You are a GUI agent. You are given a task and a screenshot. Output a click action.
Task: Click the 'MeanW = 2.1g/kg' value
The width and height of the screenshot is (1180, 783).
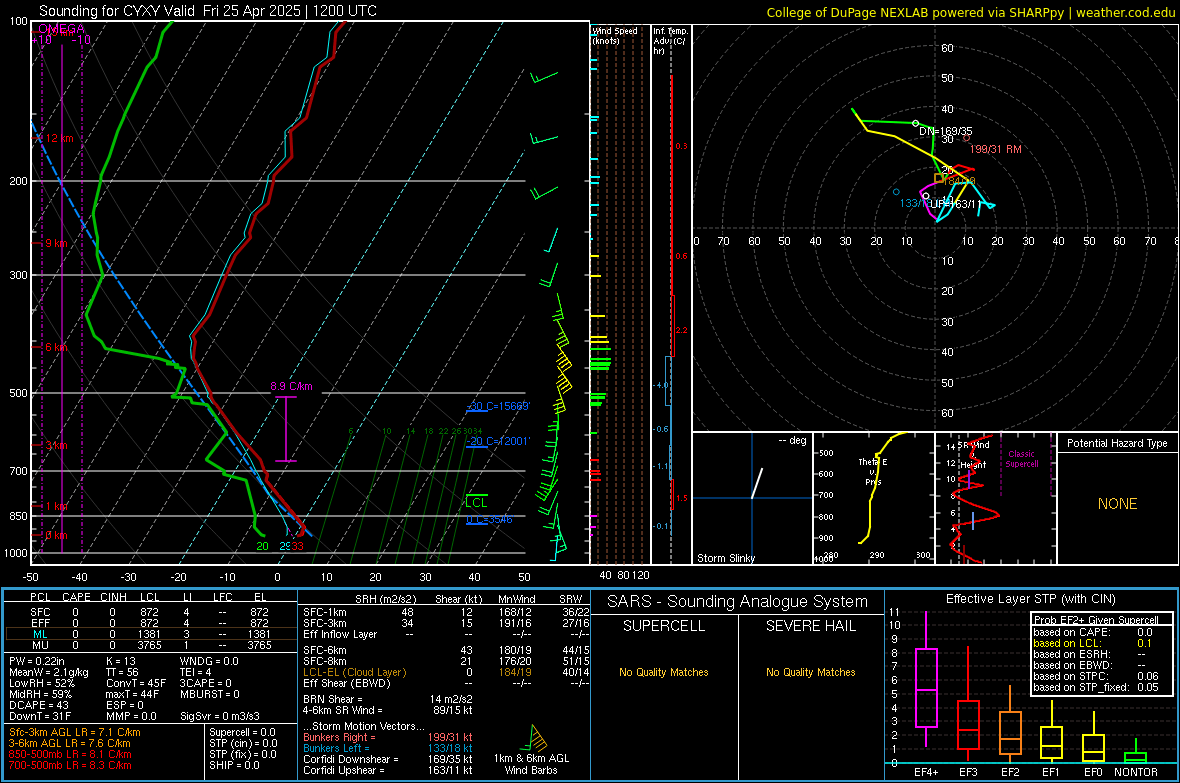tap(49, 672)
